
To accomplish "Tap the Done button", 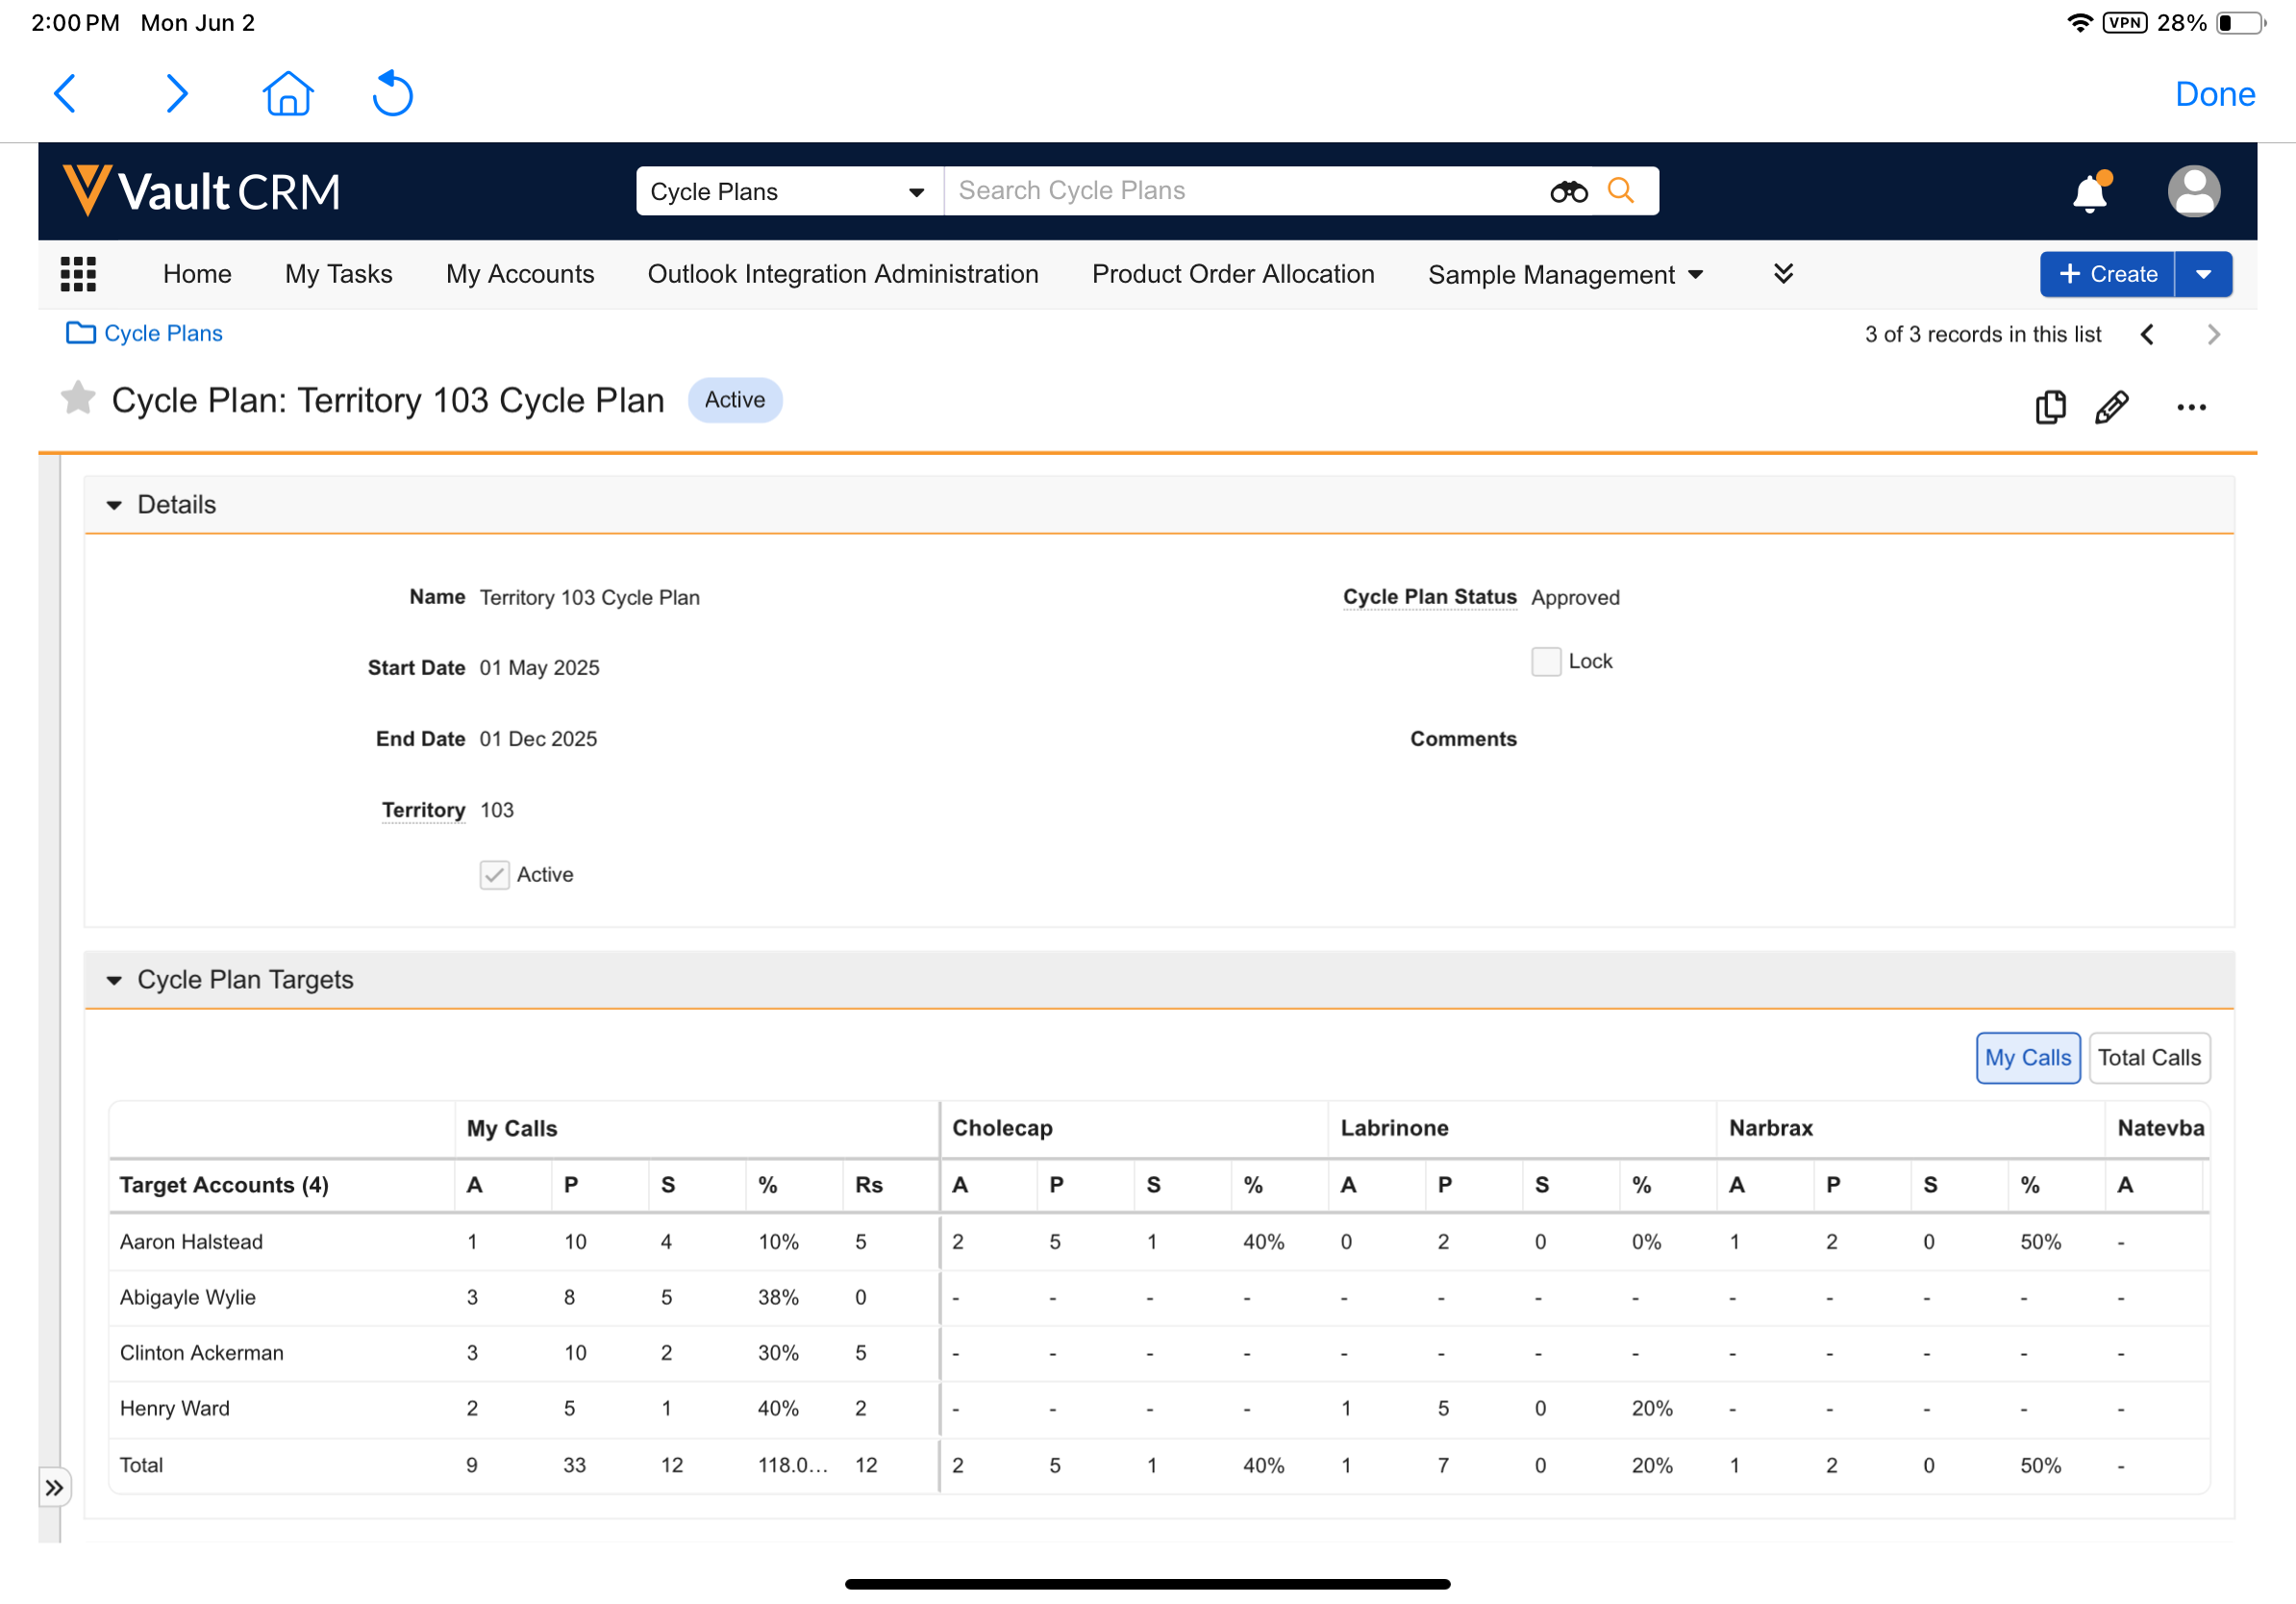I will [x=2214, y=94].
